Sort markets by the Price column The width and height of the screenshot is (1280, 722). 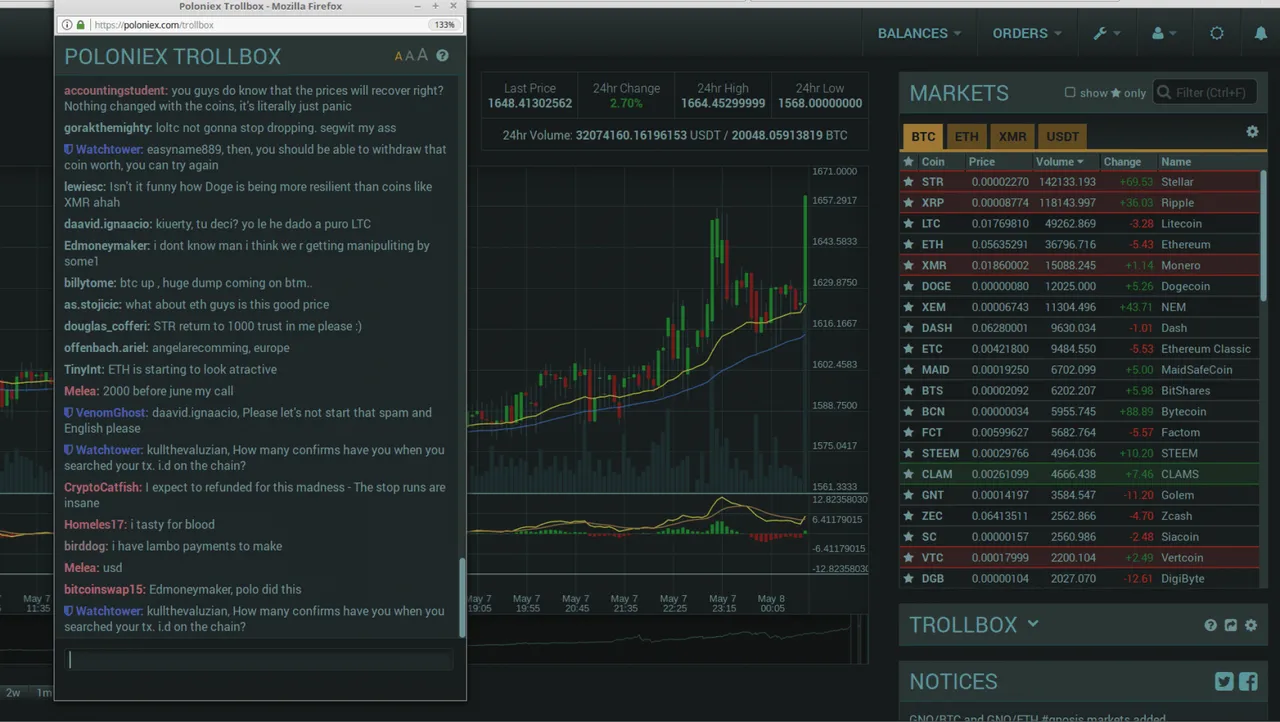pos(982,161)
